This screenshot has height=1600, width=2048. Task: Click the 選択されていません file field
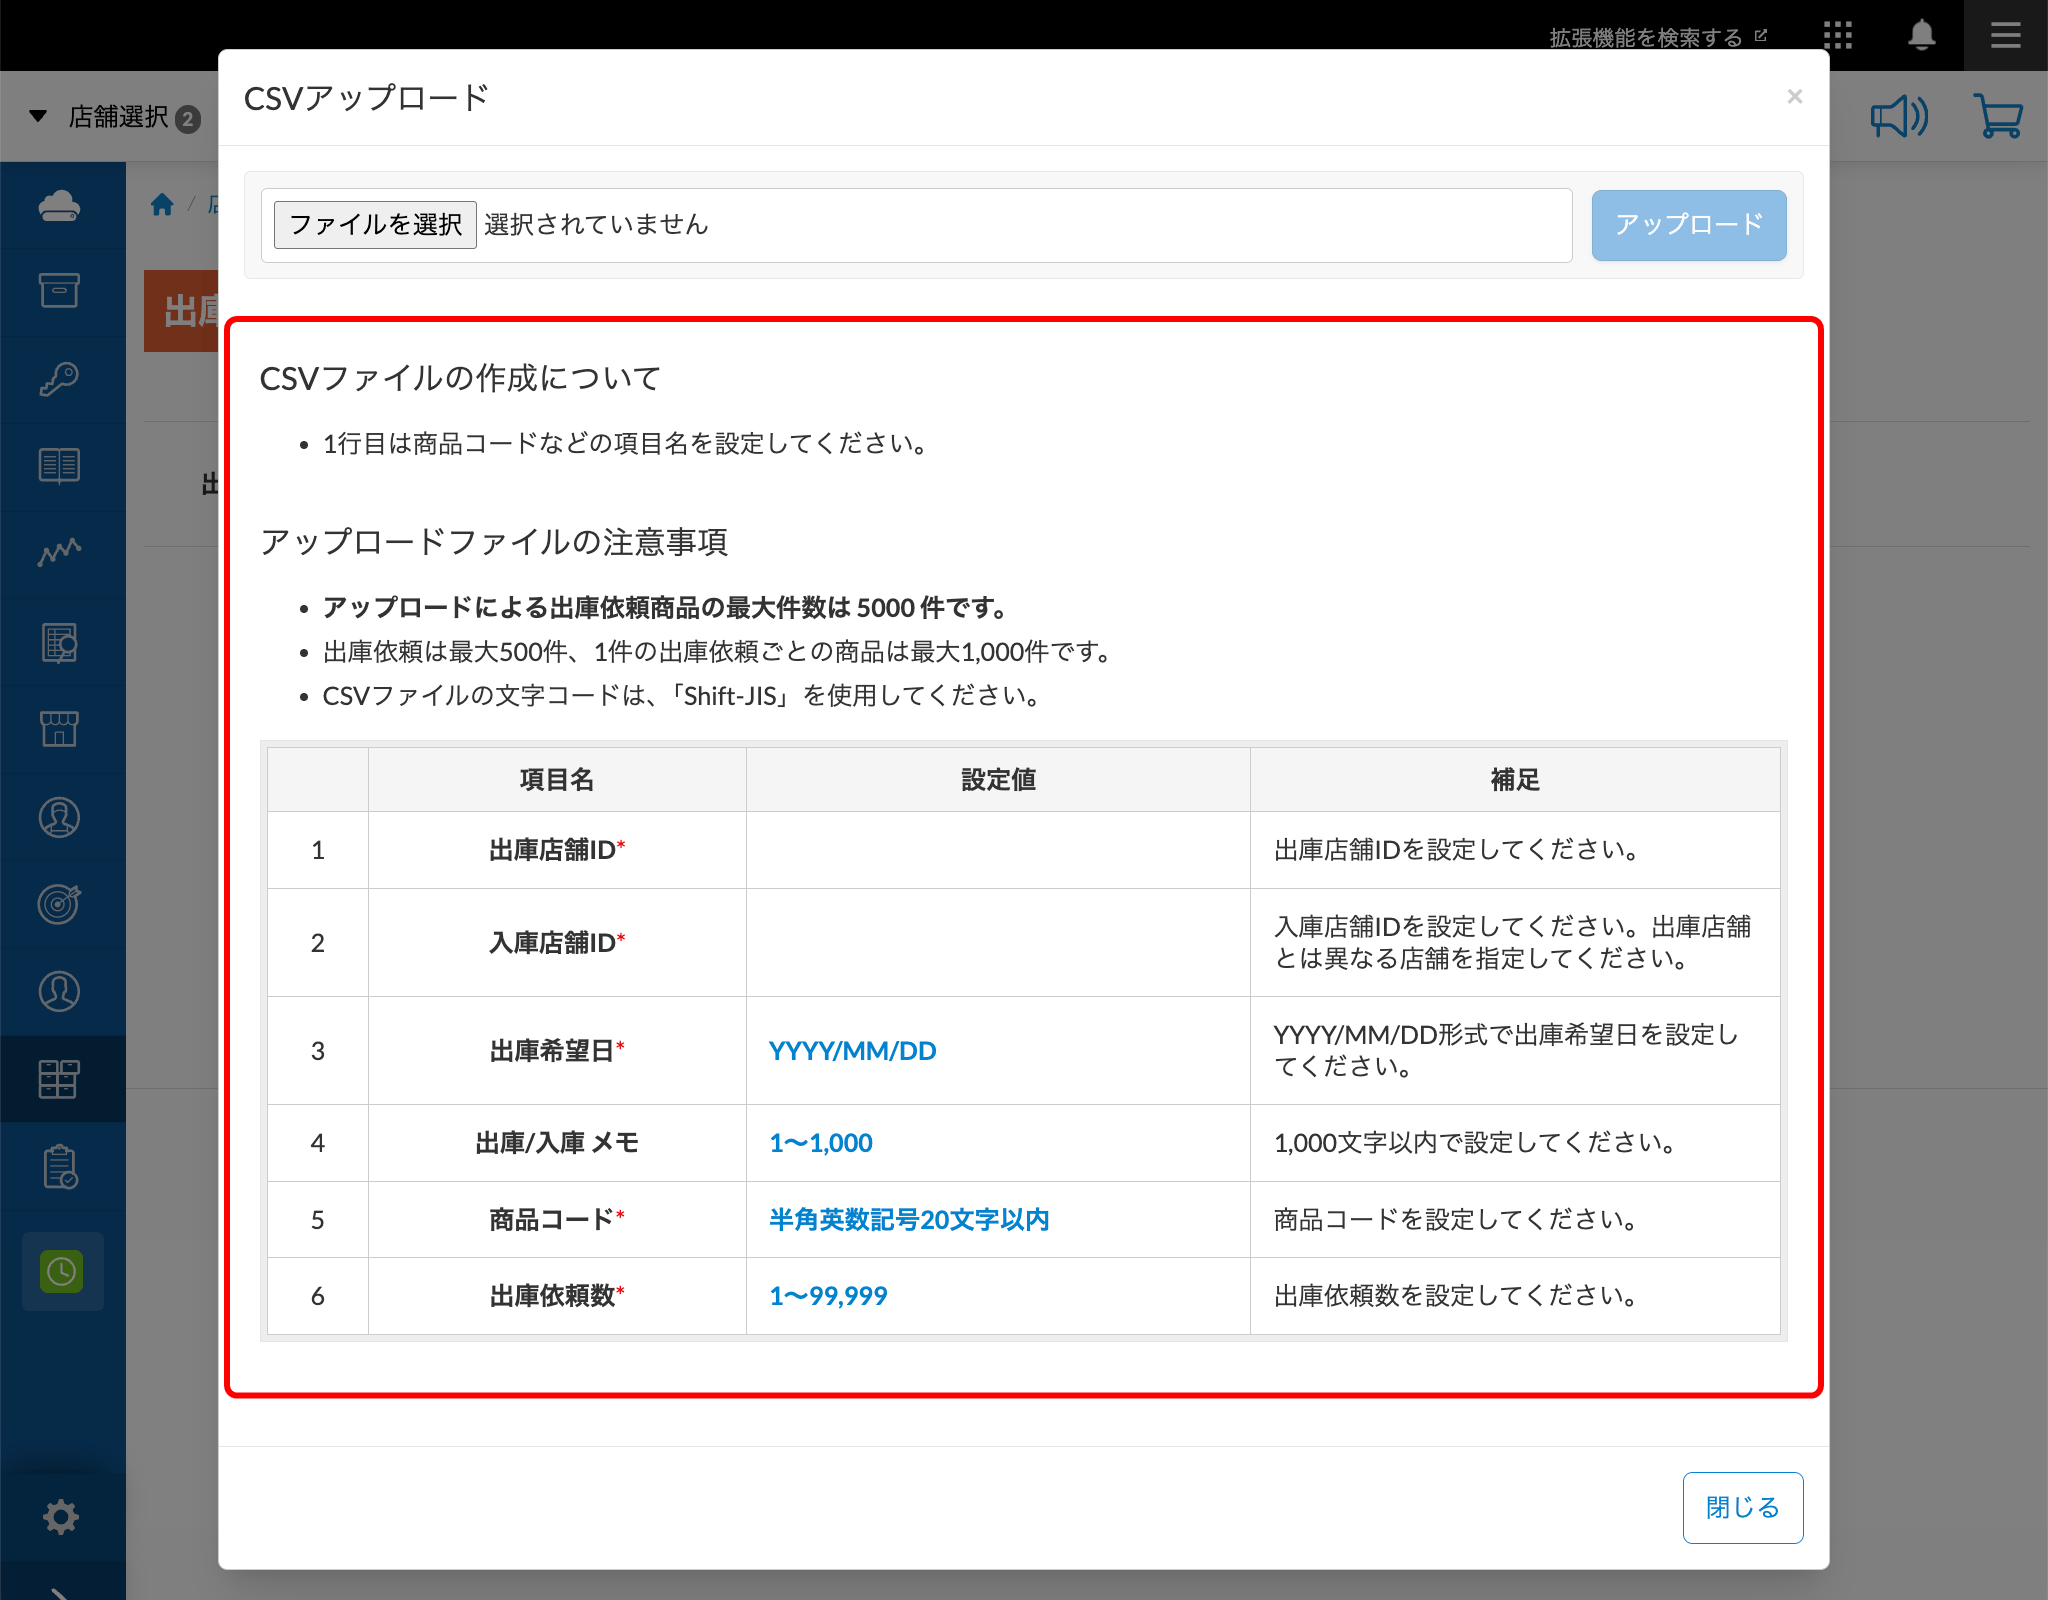916,225
